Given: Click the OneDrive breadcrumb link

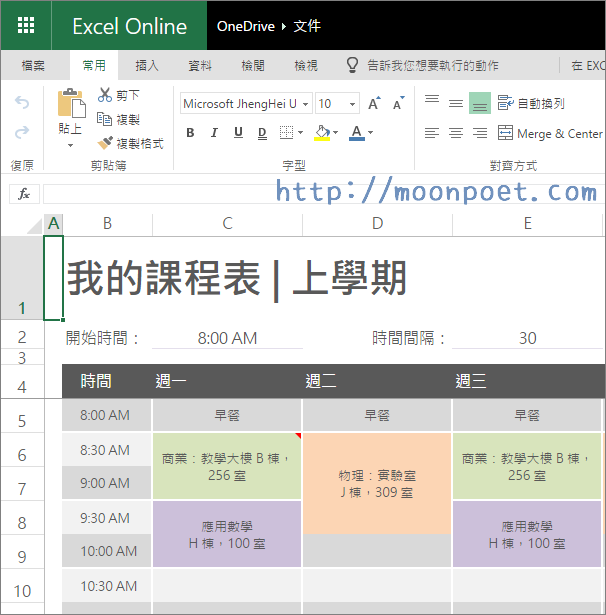Looking at the screenshot, I should pos(244,26).
